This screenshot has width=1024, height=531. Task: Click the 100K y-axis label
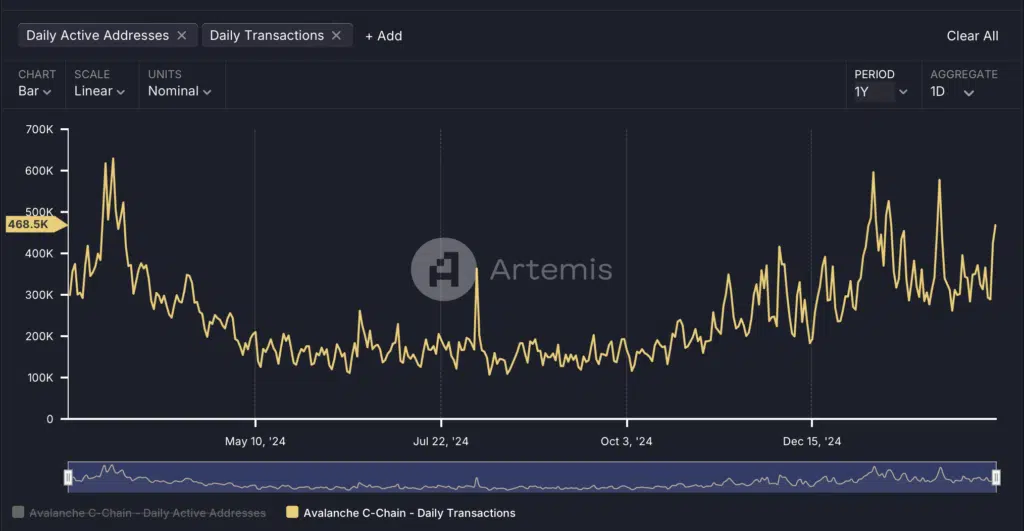pyautogui.click(x=40, y=378)
